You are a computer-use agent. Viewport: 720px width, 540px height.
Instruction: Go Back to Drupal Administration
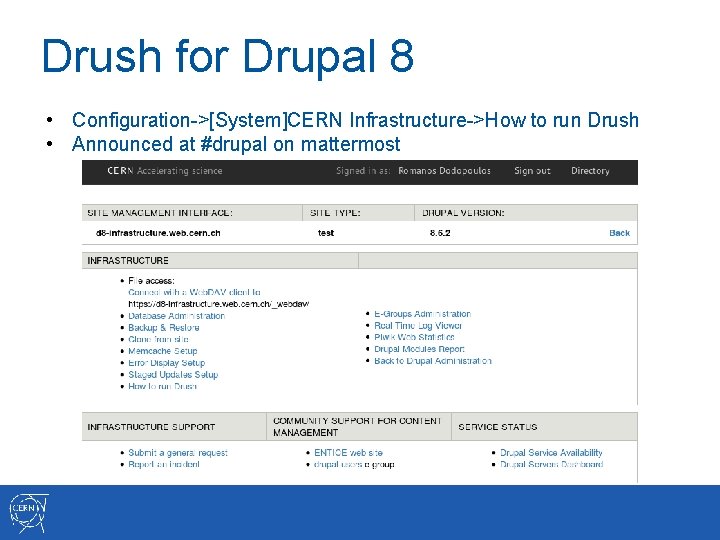tap(433, 361)
